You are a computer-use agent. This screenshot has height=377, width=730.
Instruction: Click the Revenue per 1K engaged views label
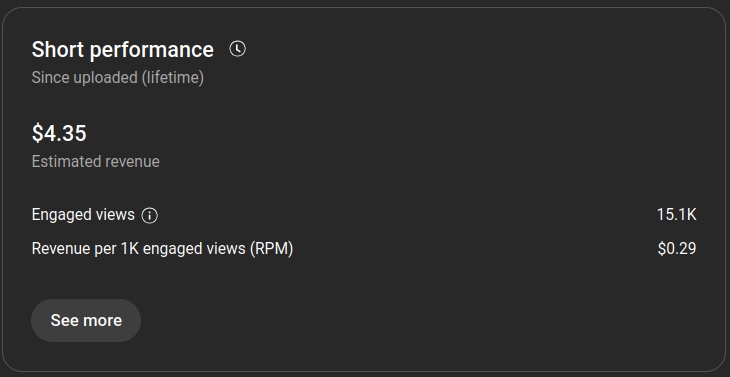[x=162, y=249]
